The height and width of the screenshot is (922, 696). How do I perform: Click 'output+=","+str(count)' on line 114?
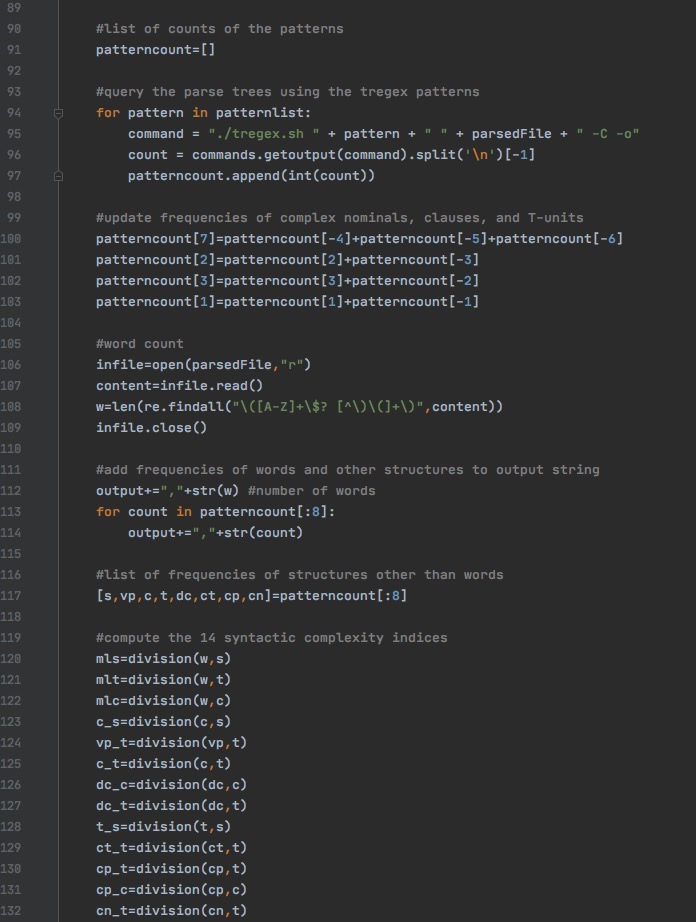tap(215, 533)
